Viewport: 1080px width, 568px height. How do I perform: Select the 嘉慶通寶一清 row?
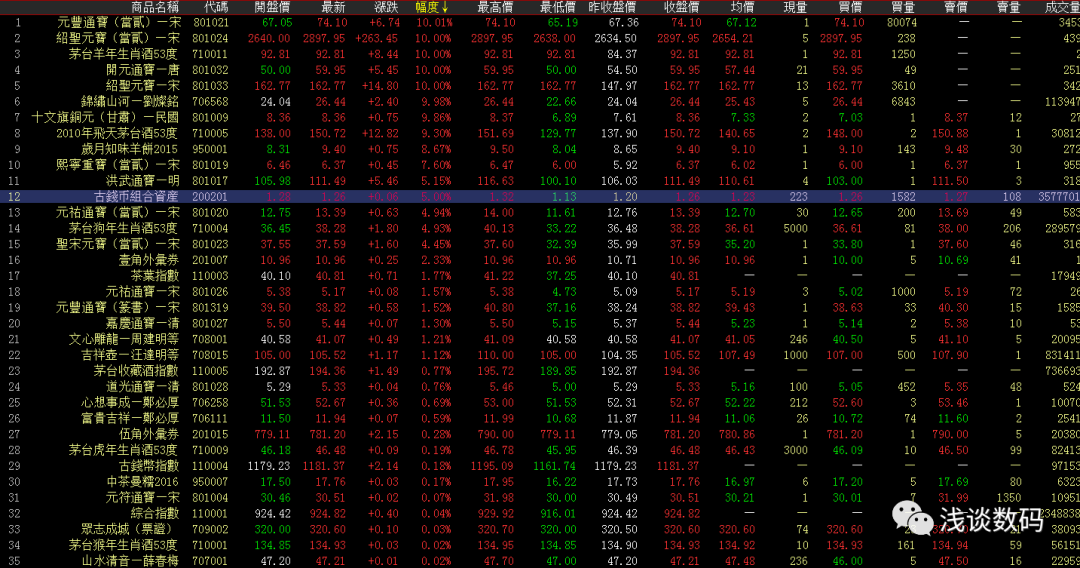[540, 324]
